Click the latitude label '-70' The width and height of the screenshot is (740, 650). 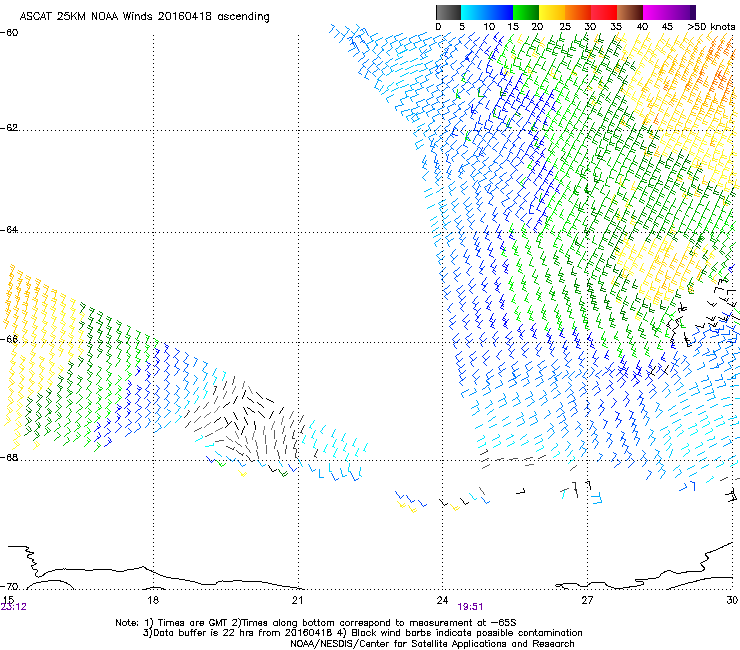(x=9, y=587)
